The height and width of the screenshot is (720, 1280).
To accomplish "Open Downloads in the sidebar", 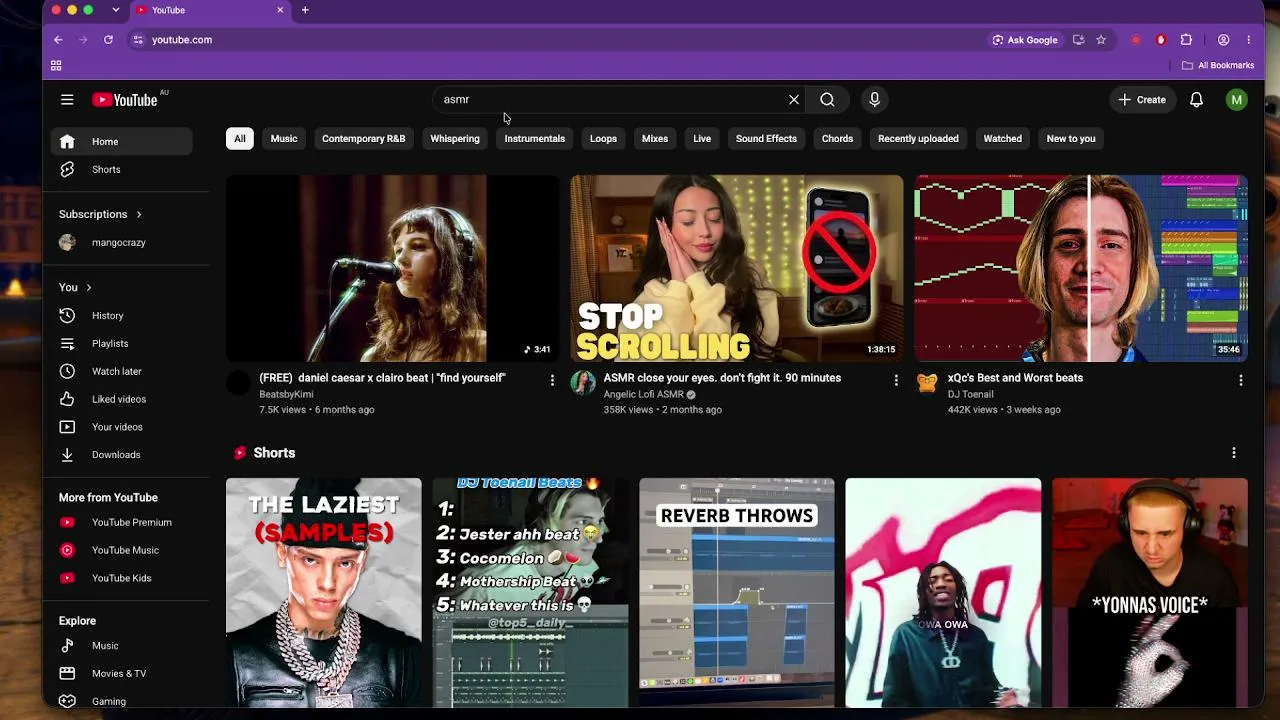I will pos(121,455).
